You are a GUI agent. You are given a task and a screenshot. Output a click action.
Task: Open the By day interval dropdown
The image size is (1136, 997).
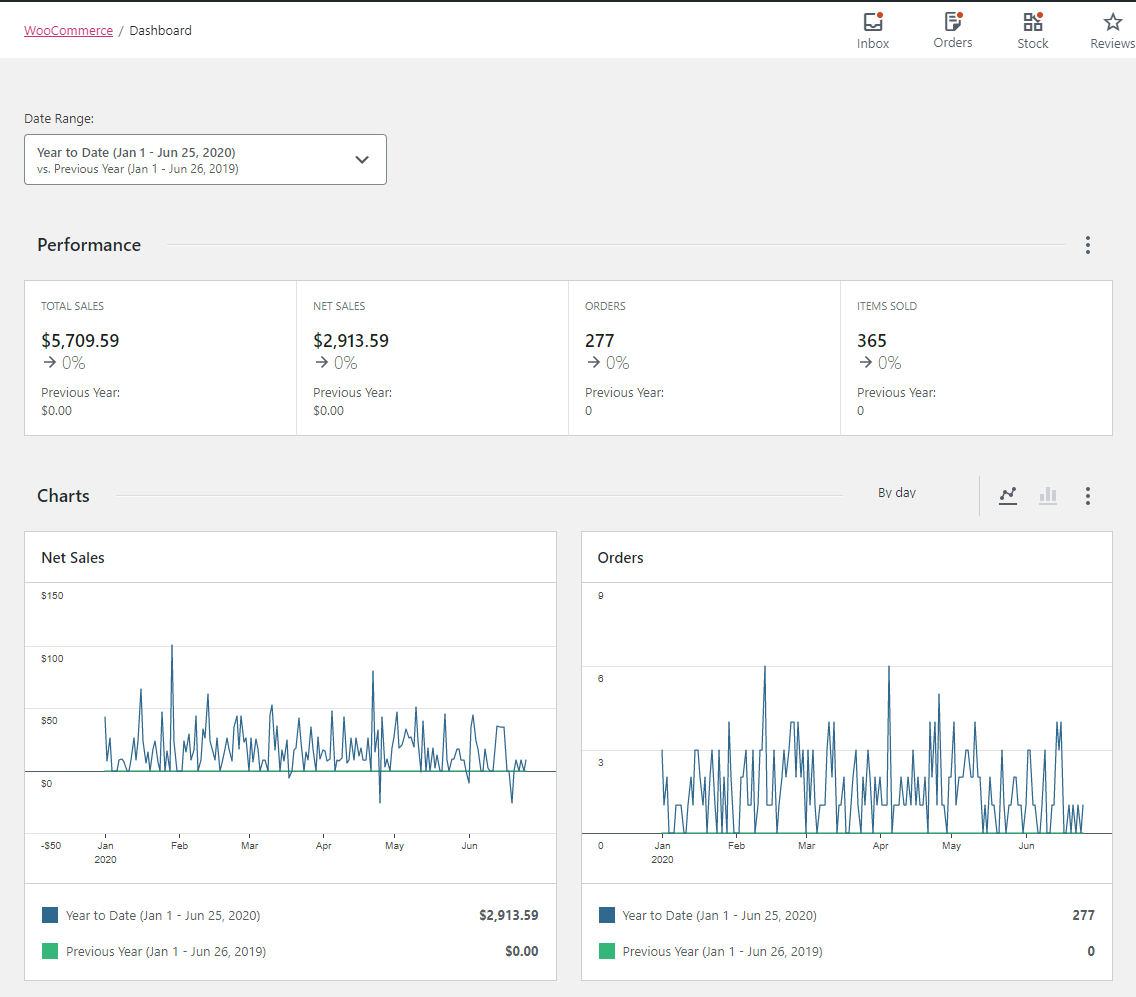[897, 493]
